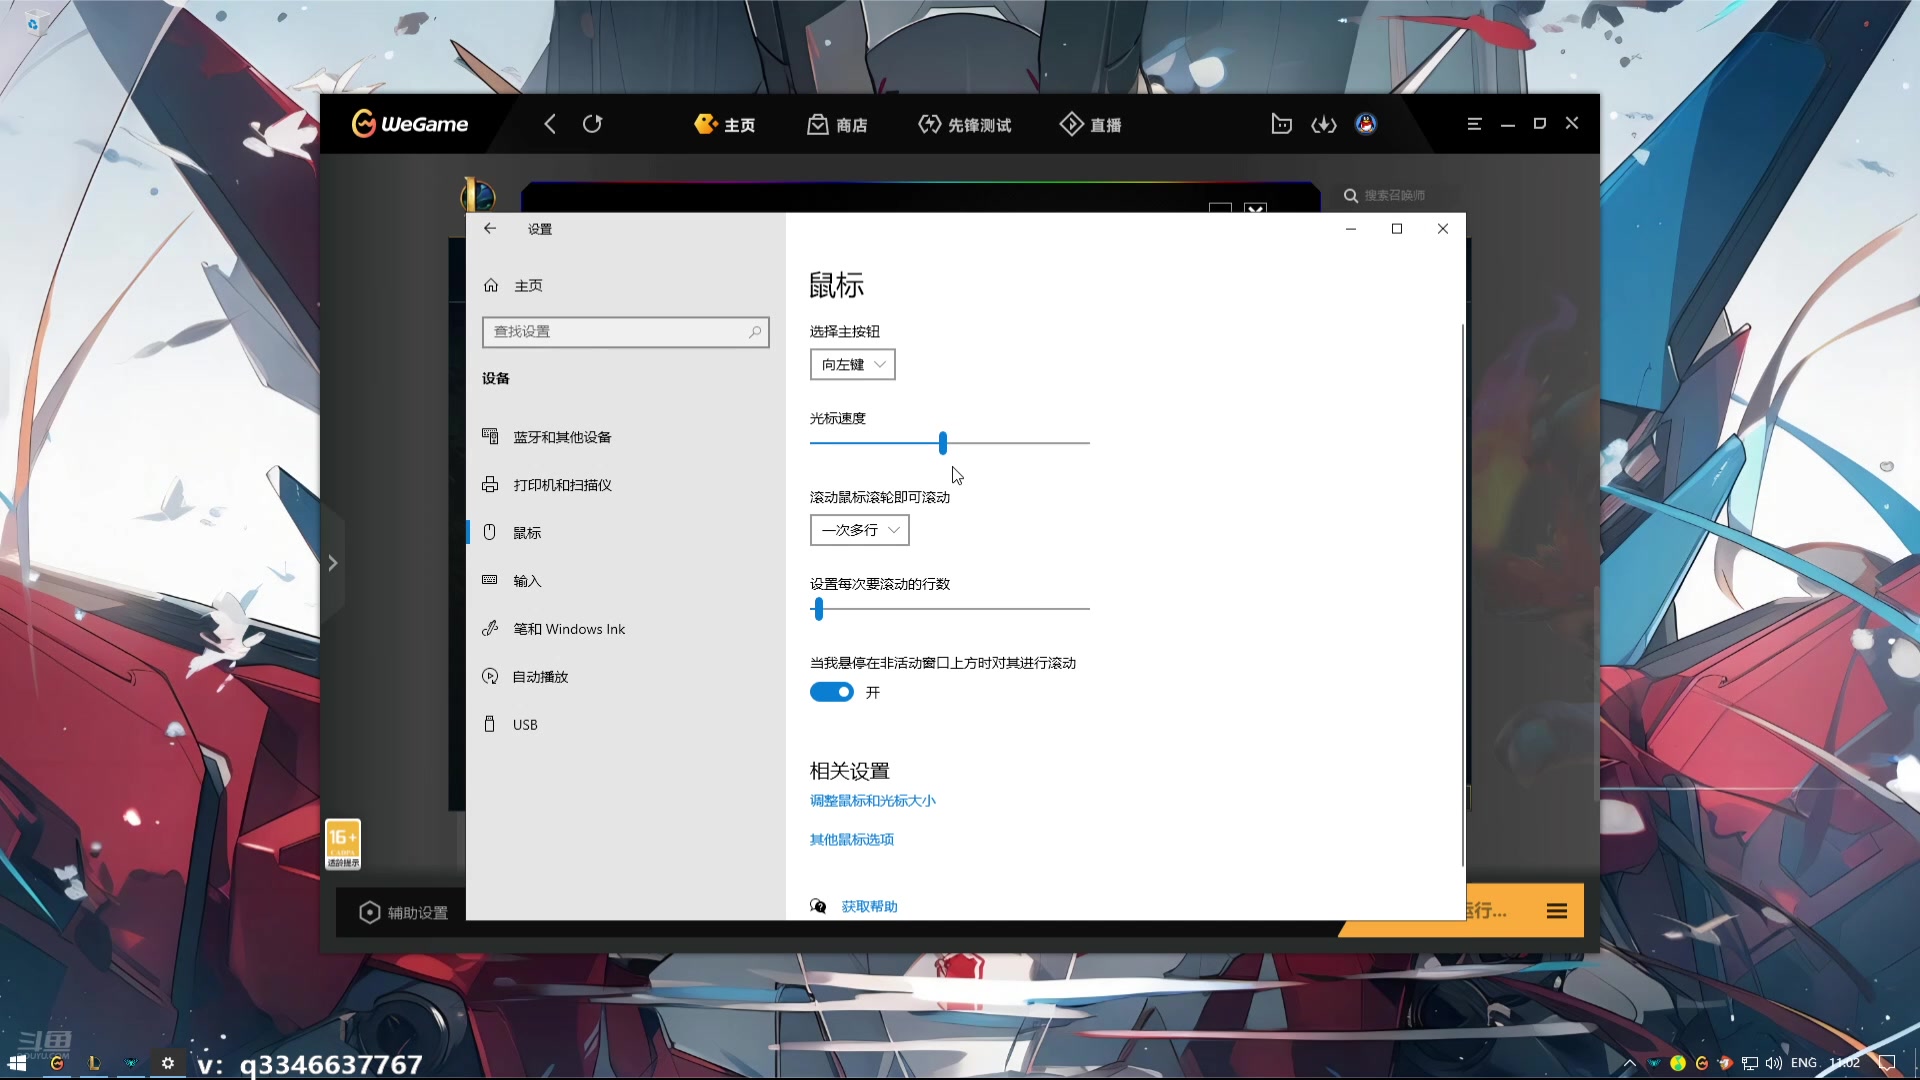Open the 主页 tab in WeGame

point(725,124)
